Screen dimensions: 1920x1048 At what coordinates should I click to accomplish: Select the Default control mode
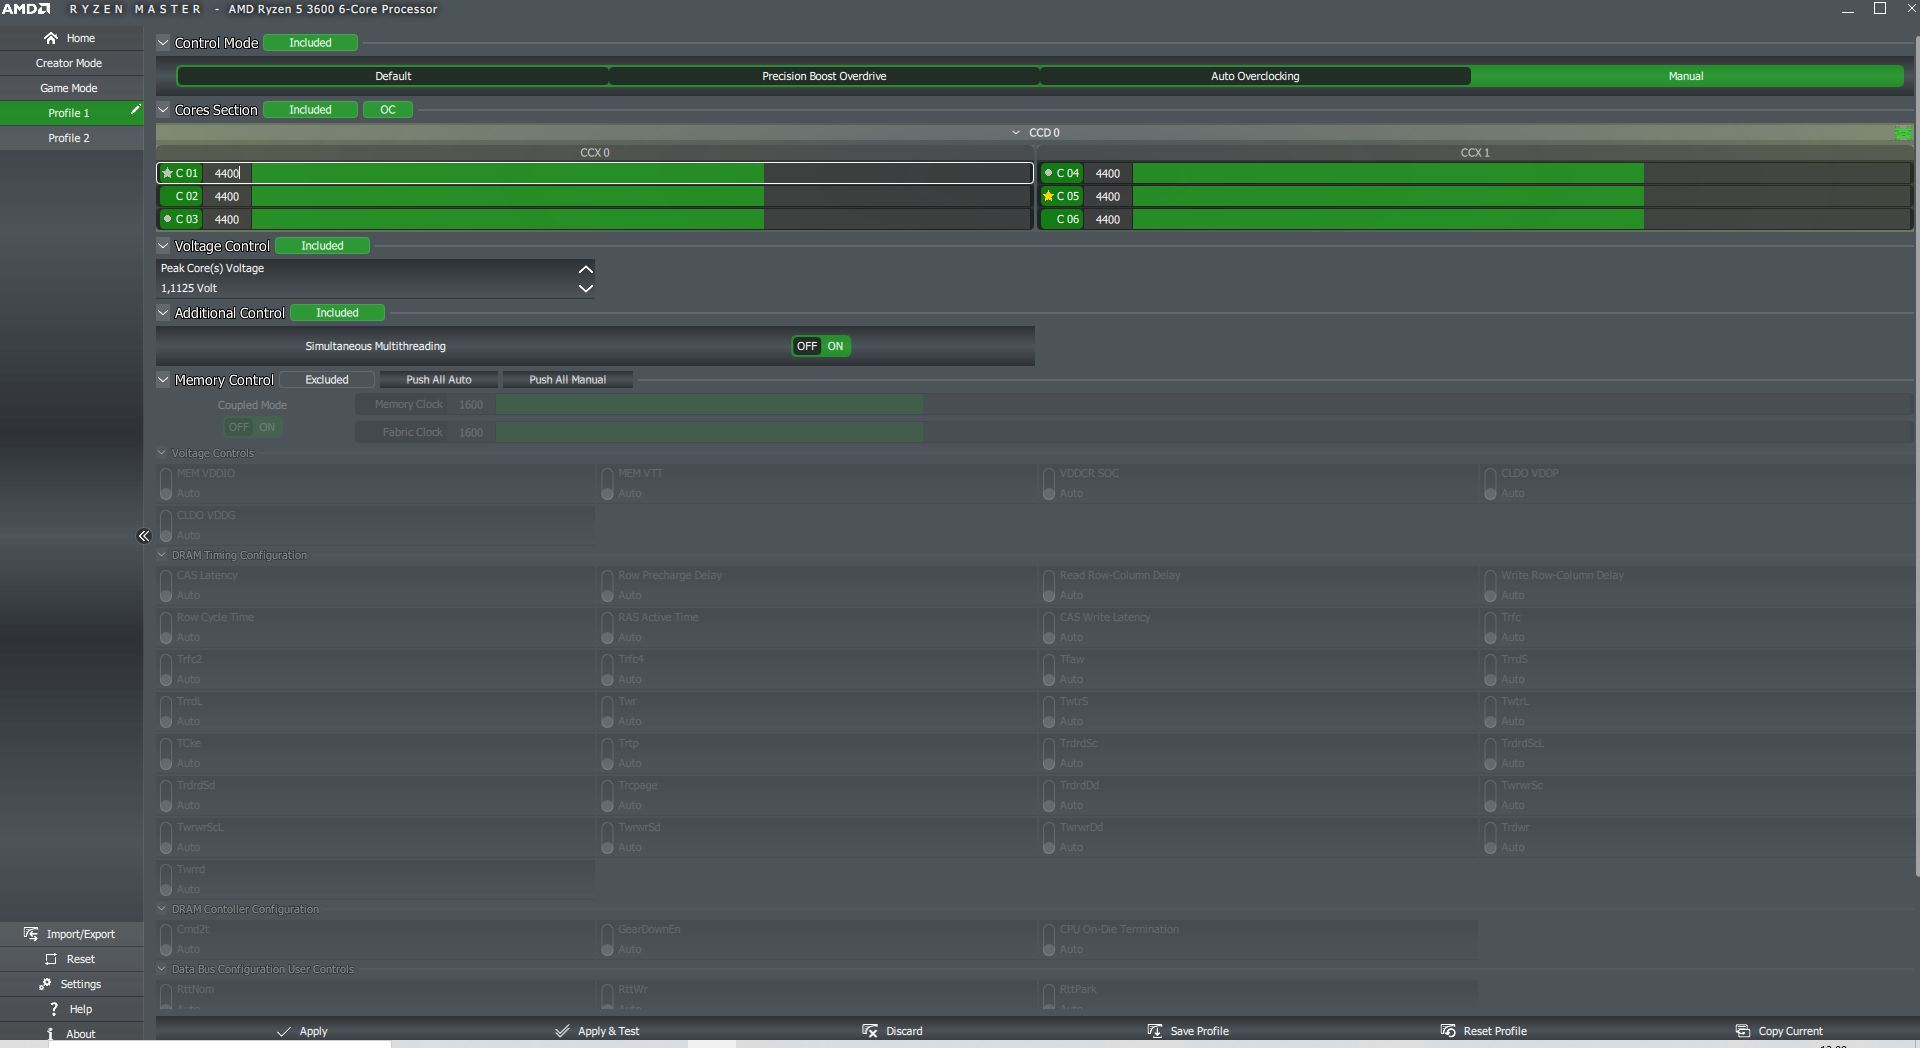pos(393,76)
